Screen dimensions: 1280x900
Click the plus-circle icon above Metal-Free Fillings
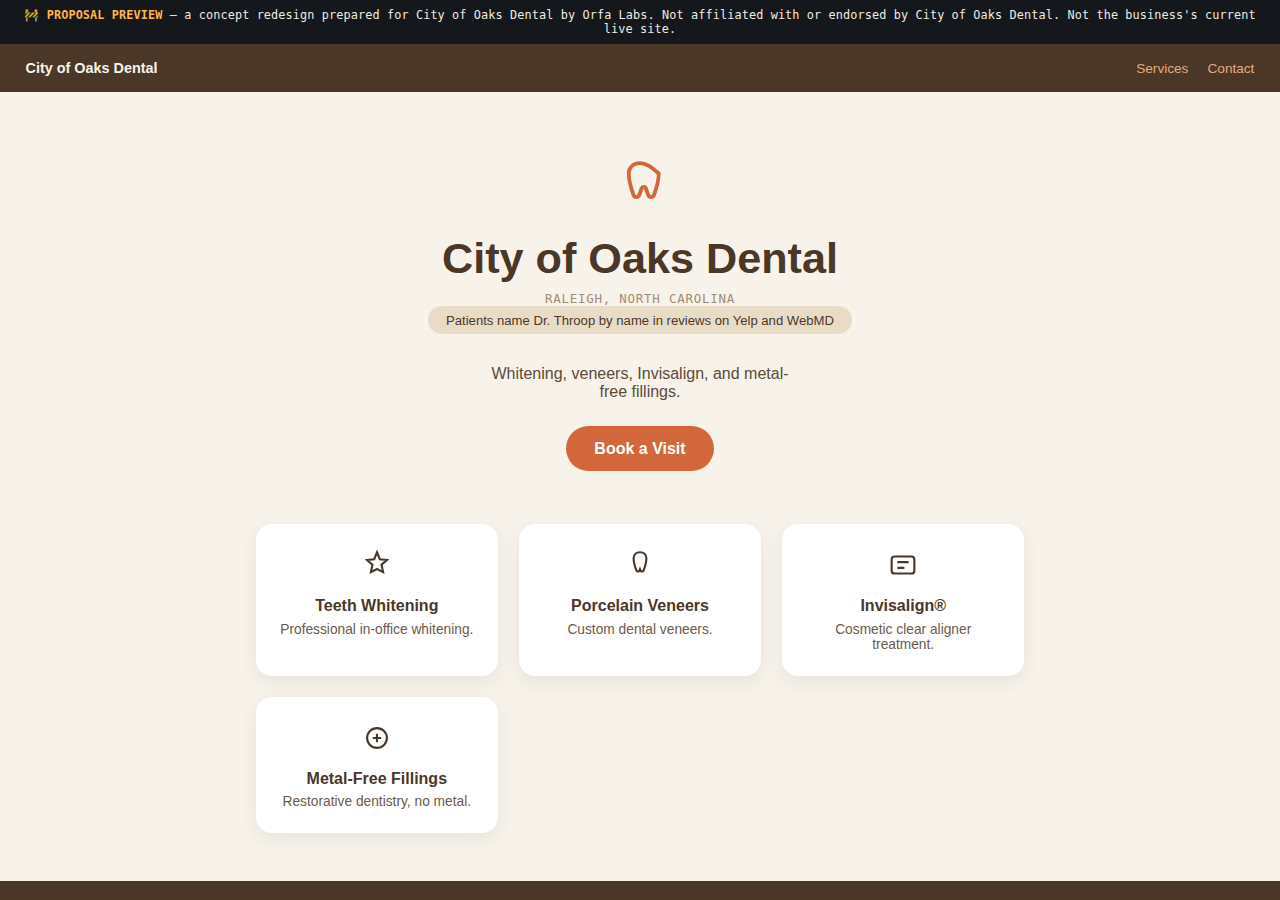(377, 738)
